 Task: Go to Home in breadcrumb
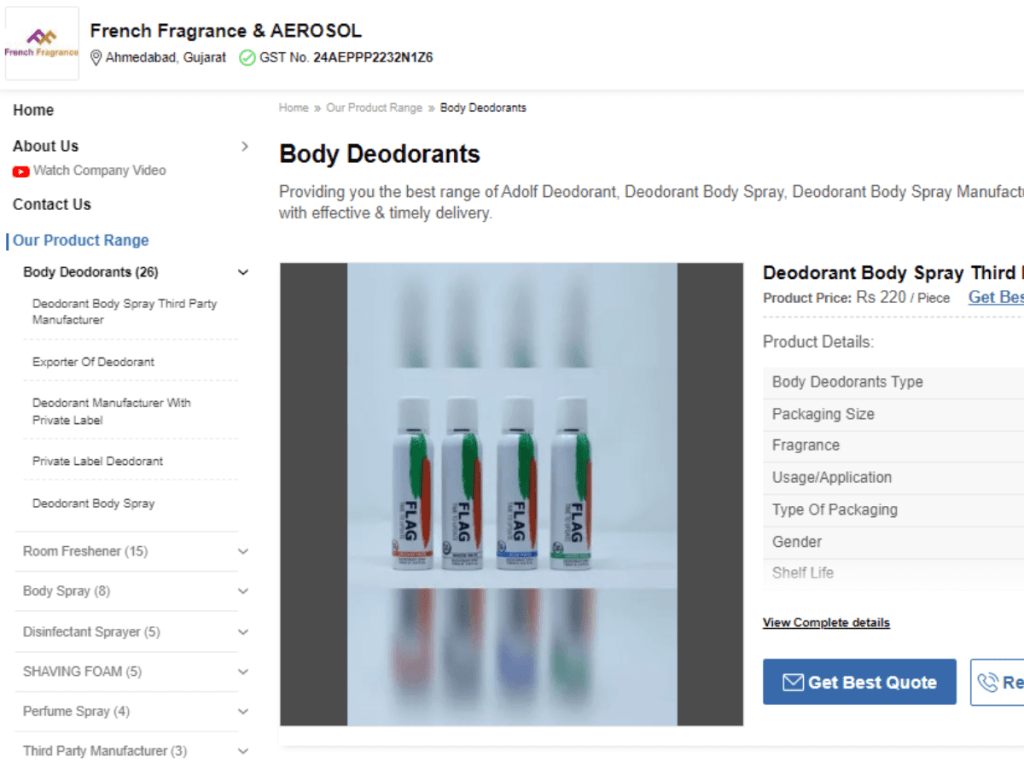294,108
